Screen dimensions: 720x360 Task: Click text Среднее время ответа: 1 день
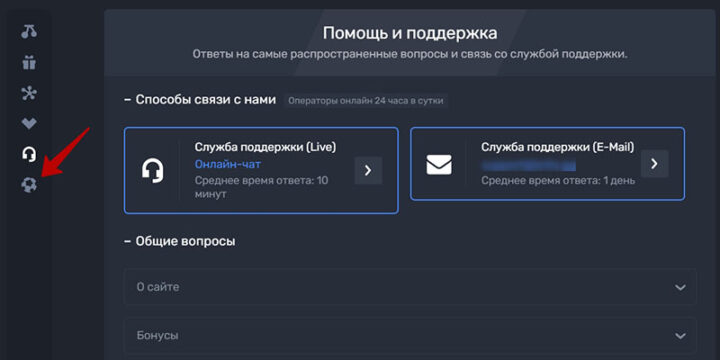[x=558, y=180]
